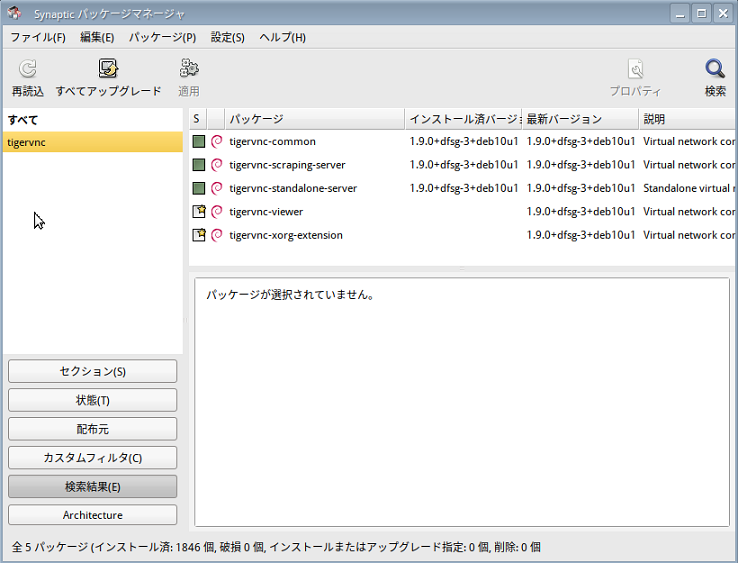738x563 pixels.
Task: Click Debian swirl icon of tigervnc-scraping-server
Action: tap(217, 165)
